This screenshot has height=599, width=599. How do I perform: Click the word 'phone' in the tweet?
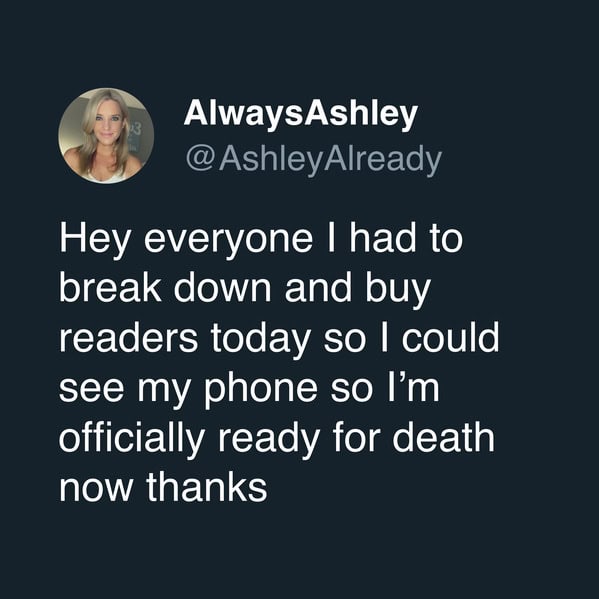click(x=261, y=390)
